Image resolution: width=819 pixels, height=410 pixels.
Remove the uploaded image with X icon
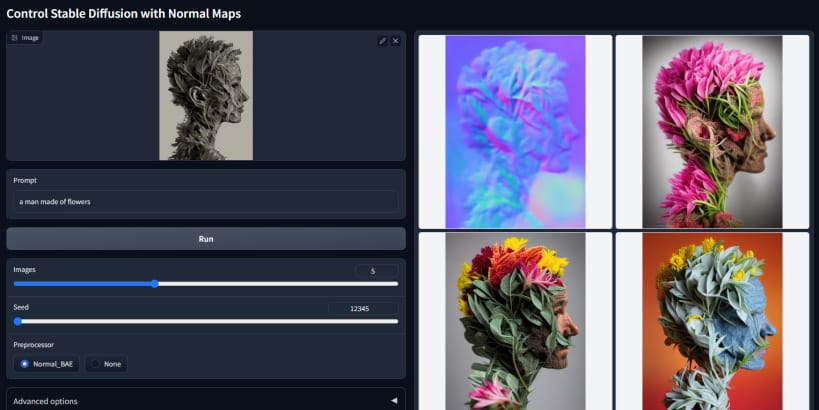coord(395,41)
